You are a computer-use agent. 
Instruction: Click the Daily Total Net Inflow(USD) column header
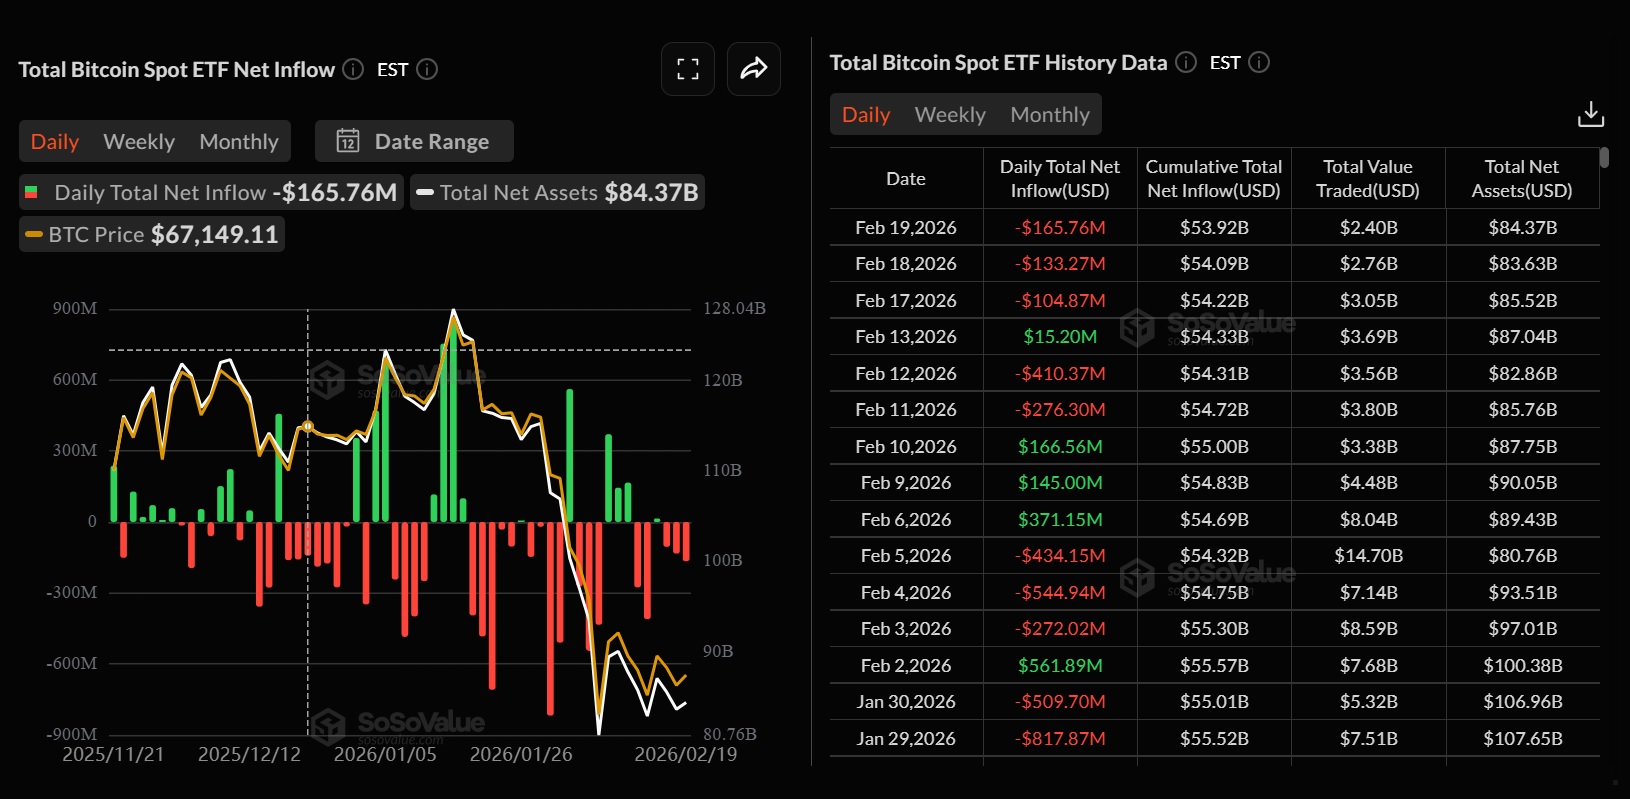pos(1060,178)
